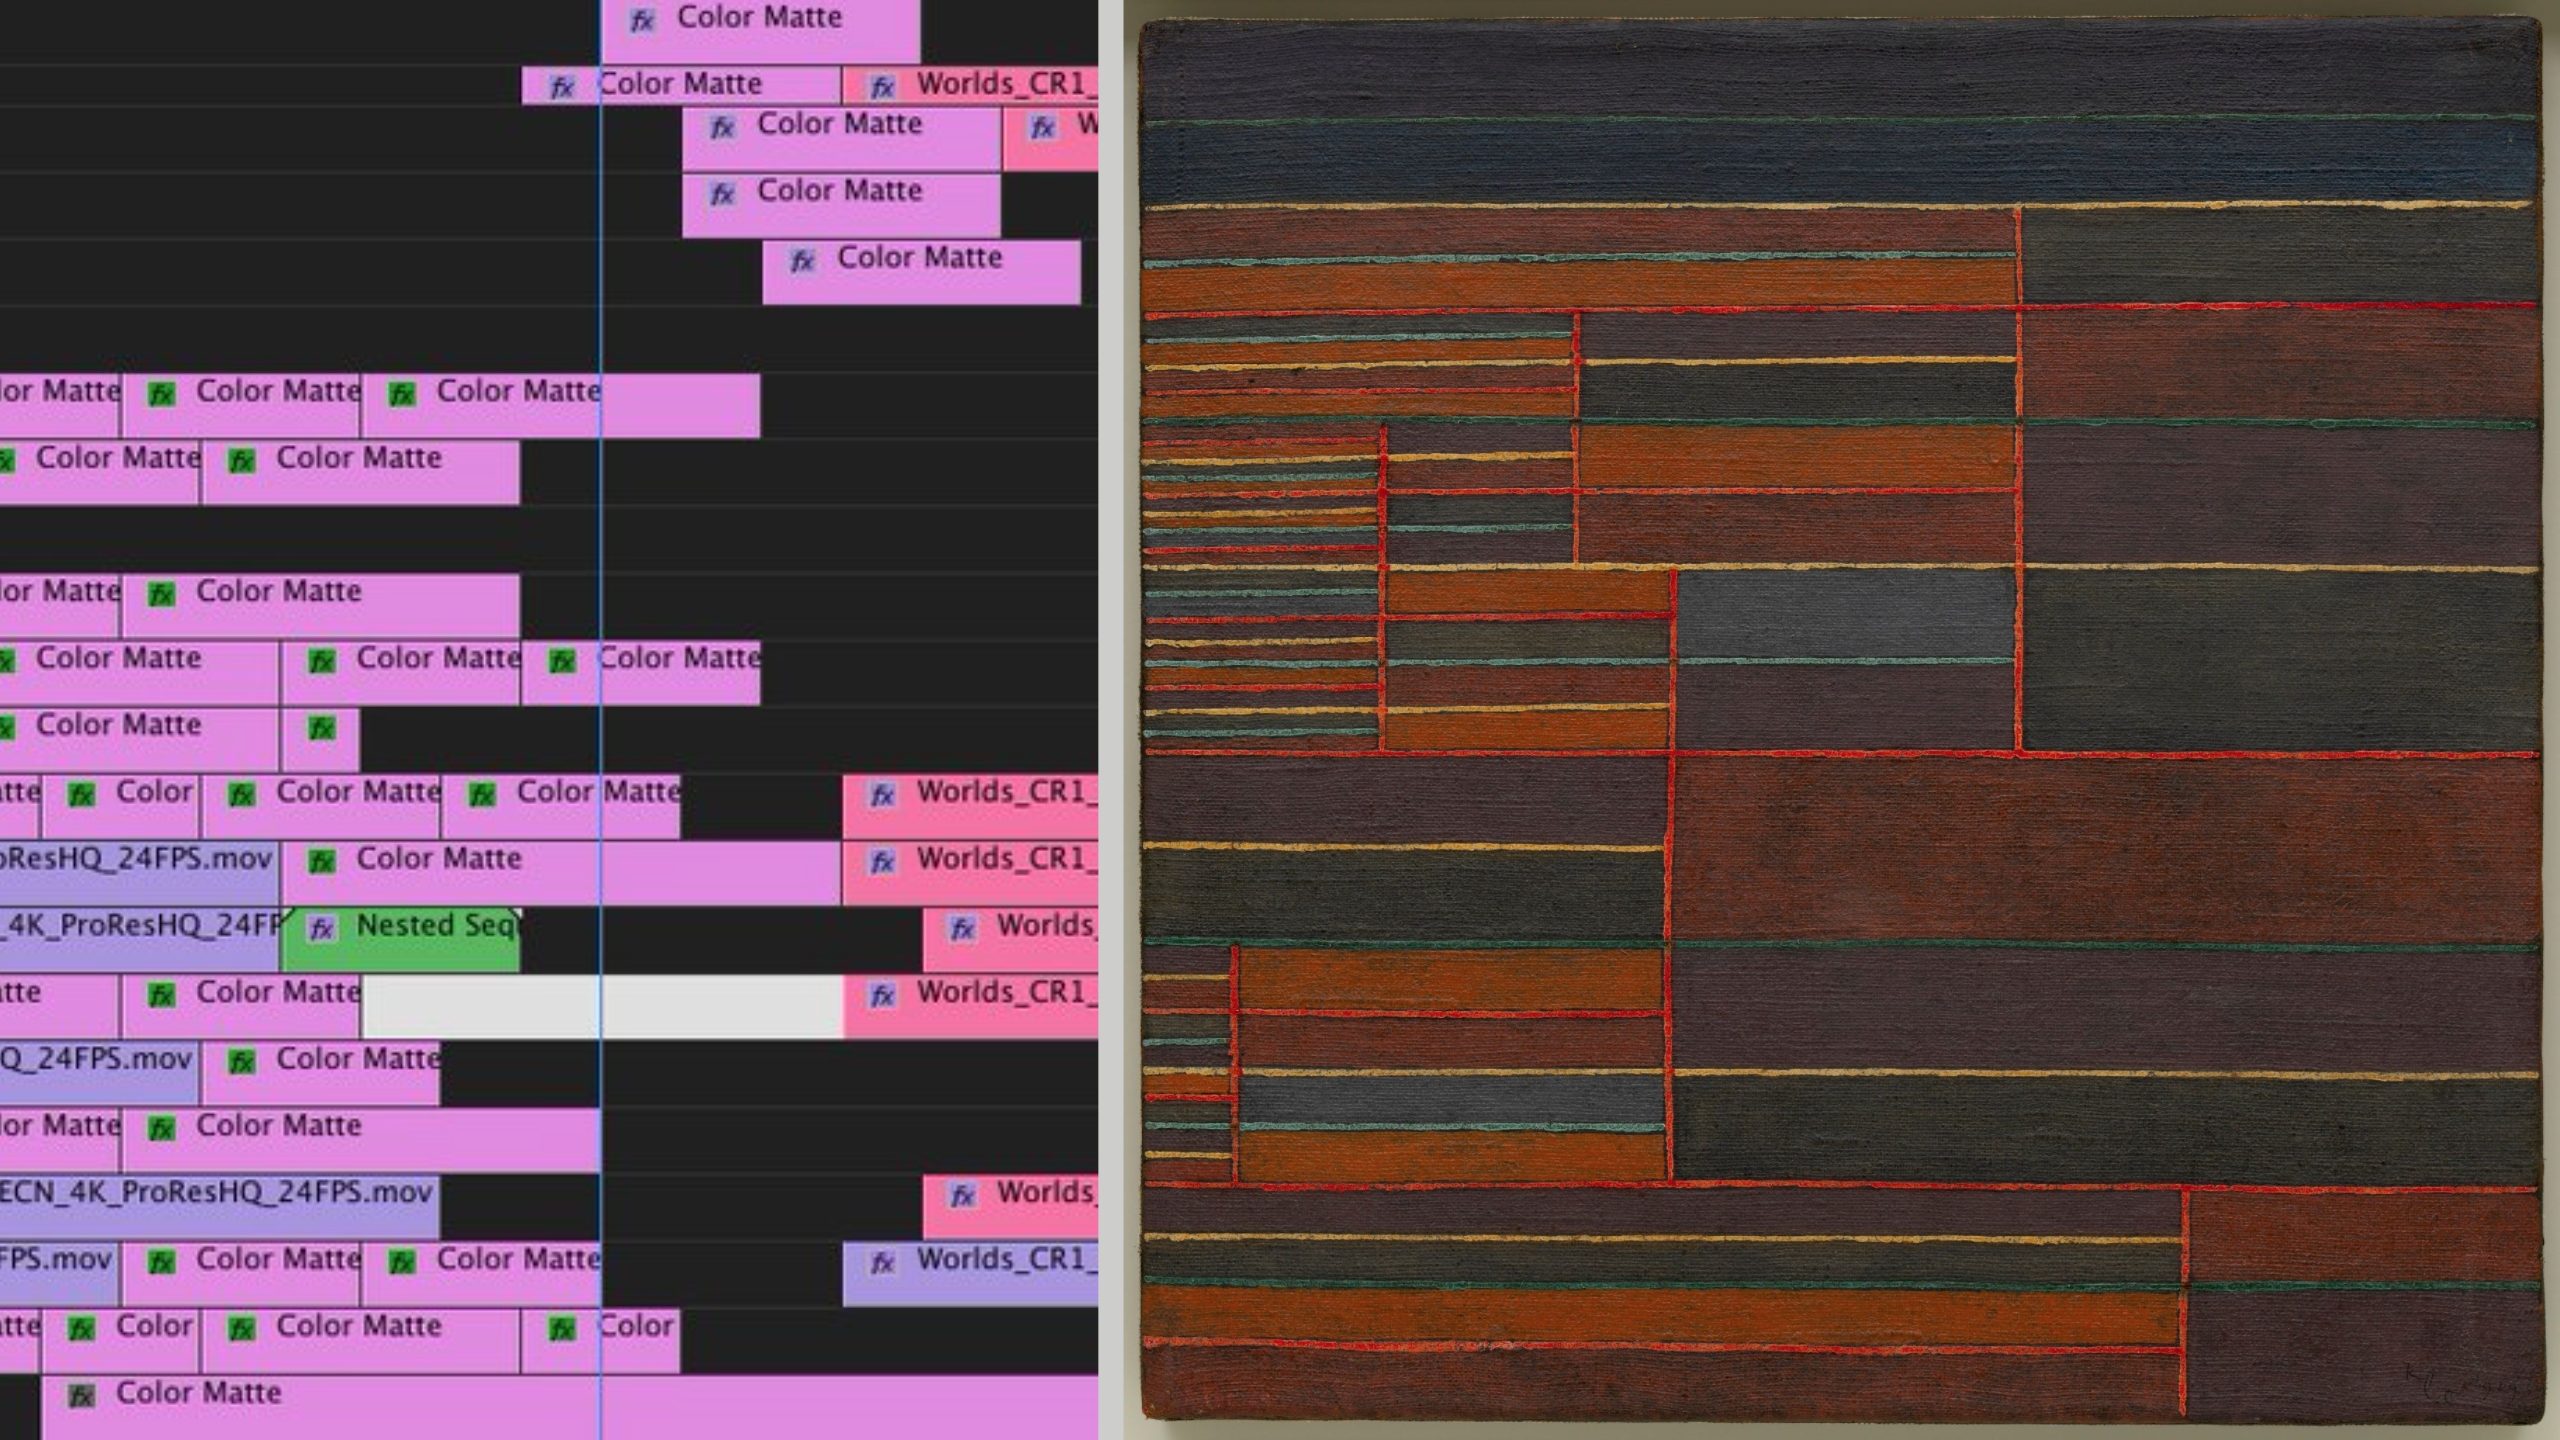
Task: Select the blank white clip in timeline
Action: coord(602,1006)
